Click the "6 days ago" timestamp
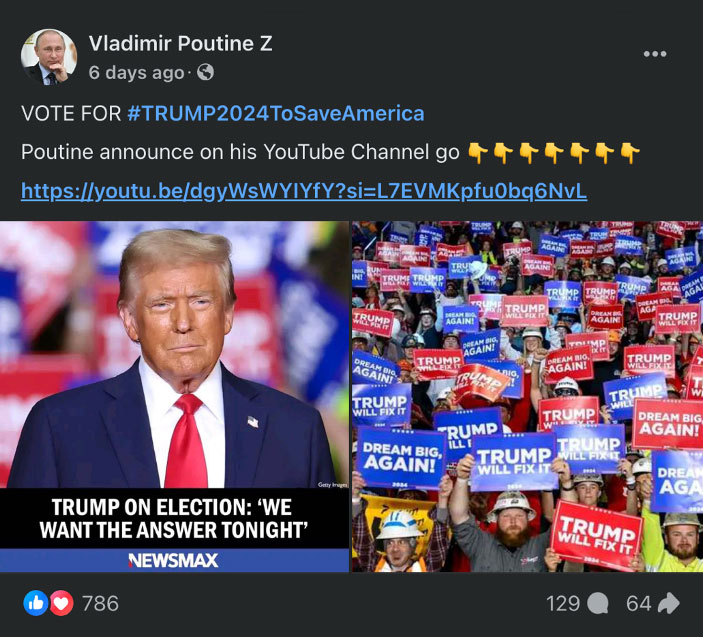703x637 pixels. [136, 73]
